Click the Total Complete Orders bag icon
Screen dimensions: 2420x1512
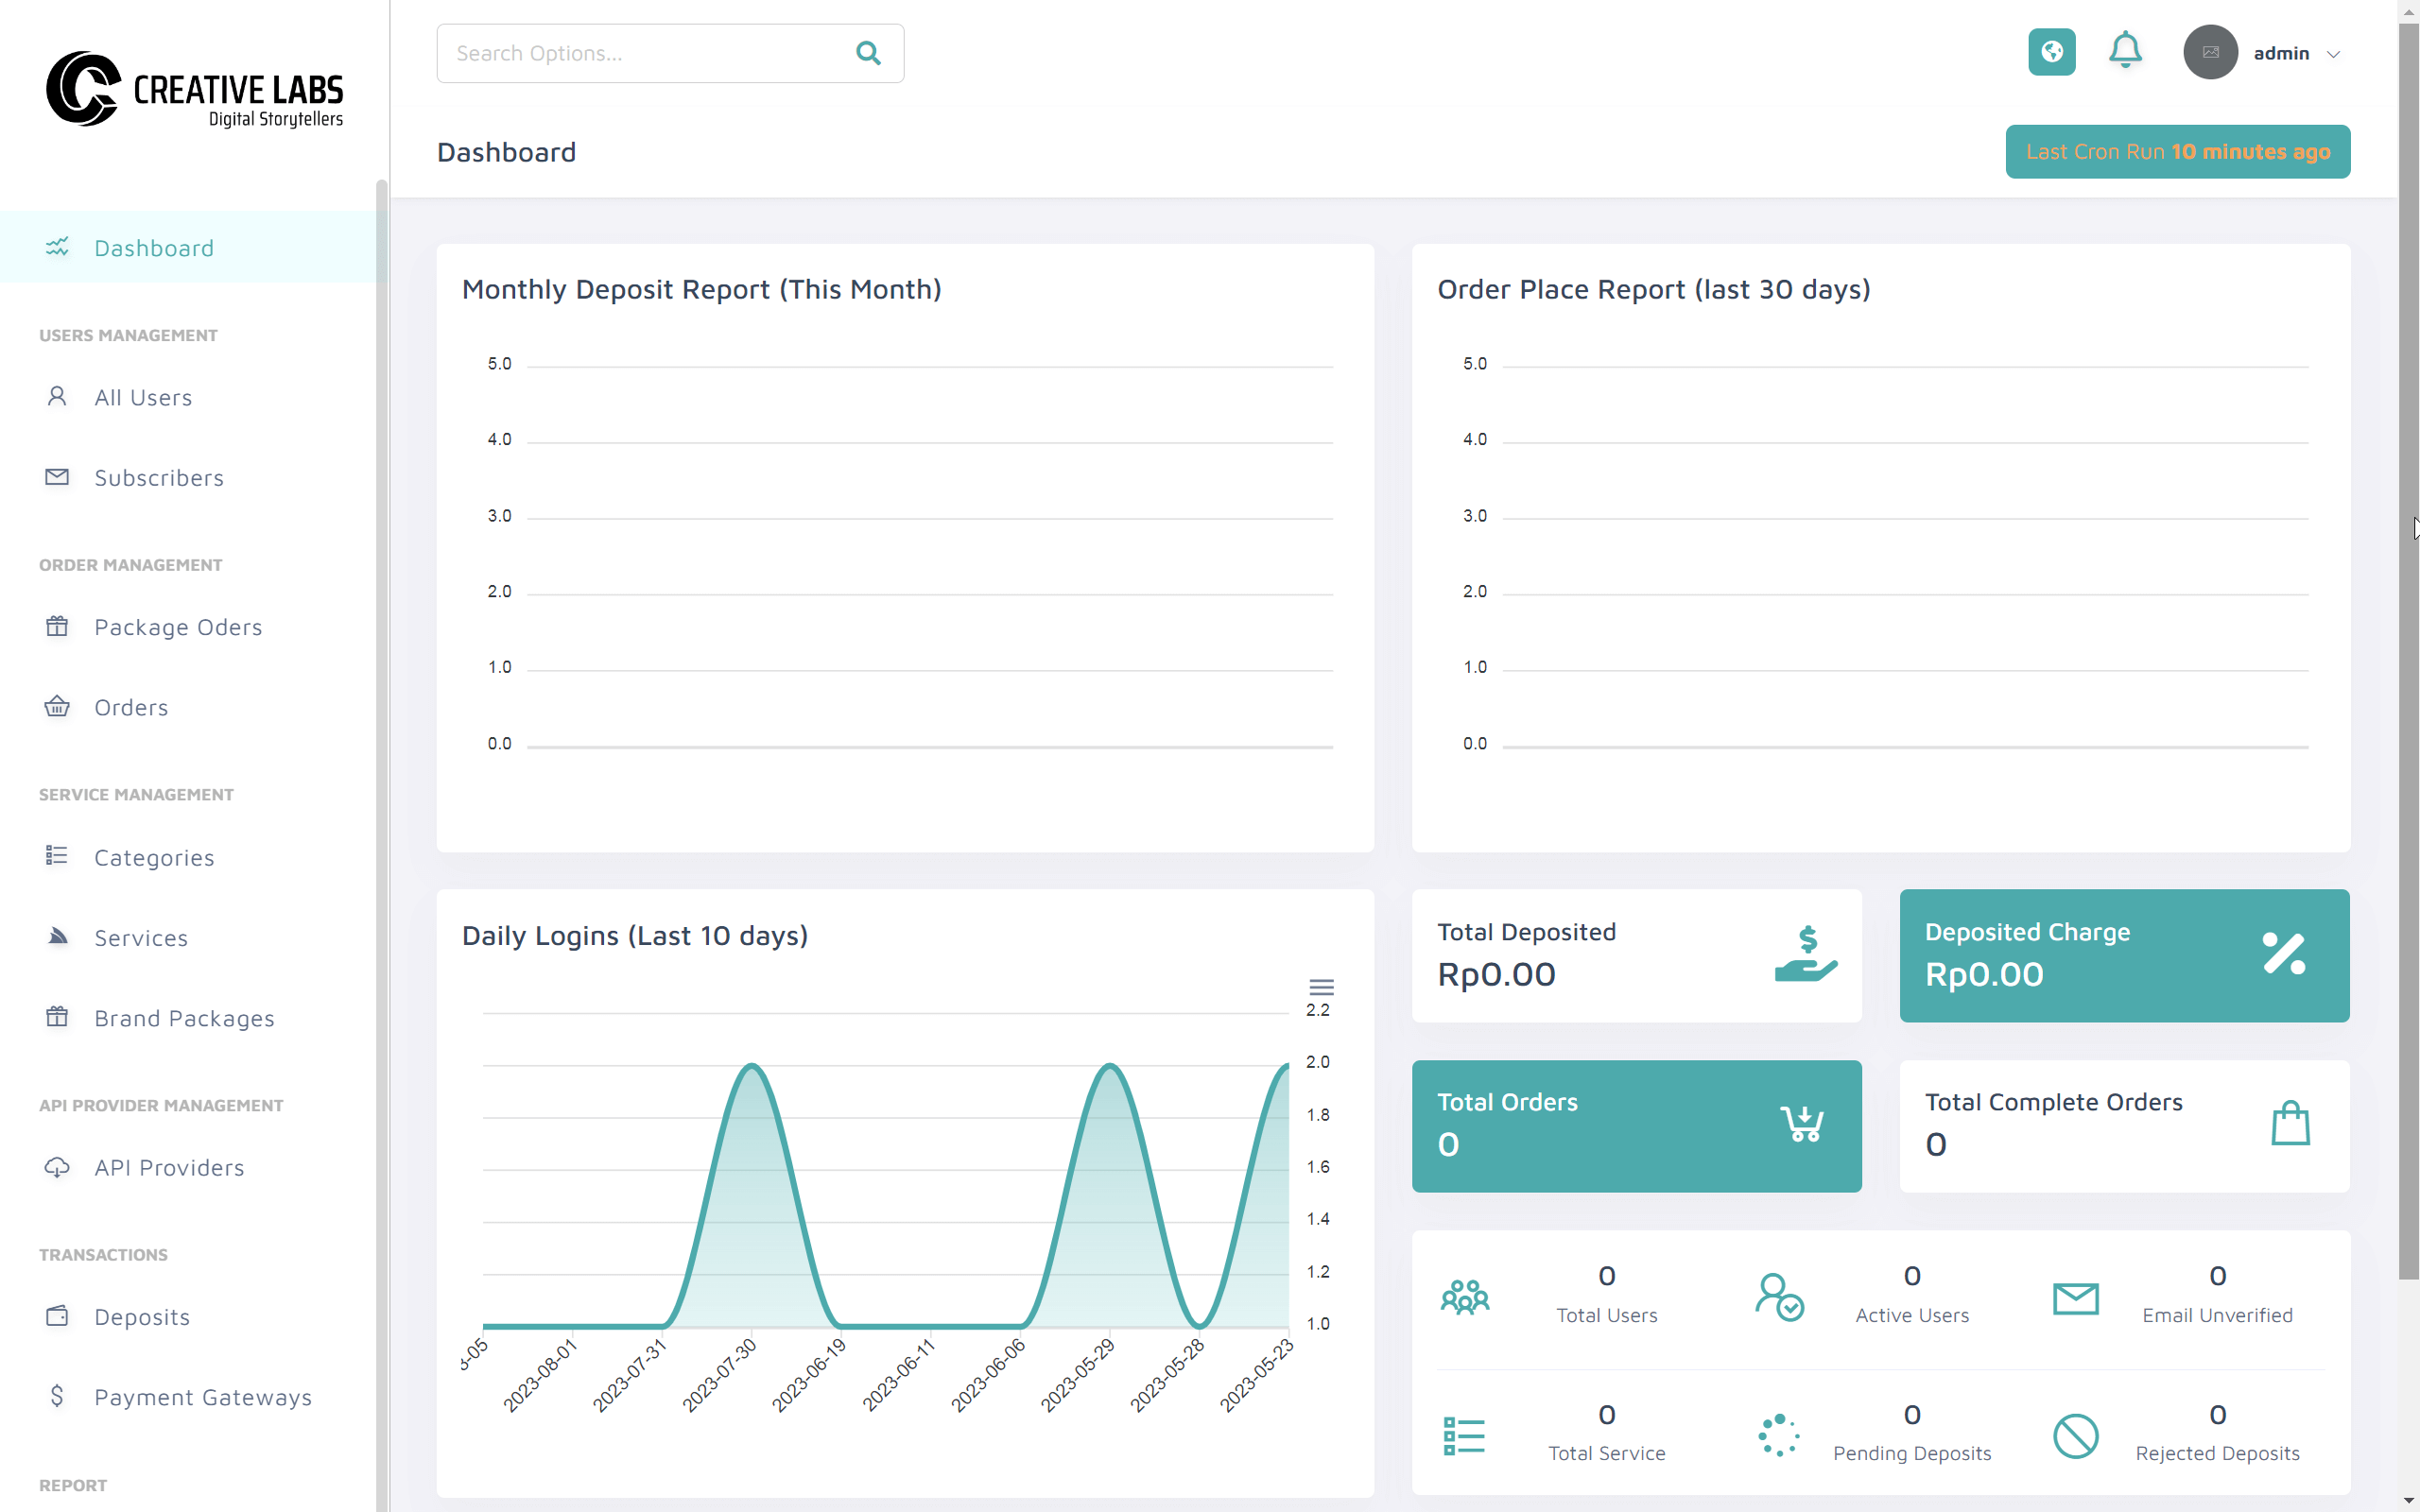click(x=2290, y=1124)
